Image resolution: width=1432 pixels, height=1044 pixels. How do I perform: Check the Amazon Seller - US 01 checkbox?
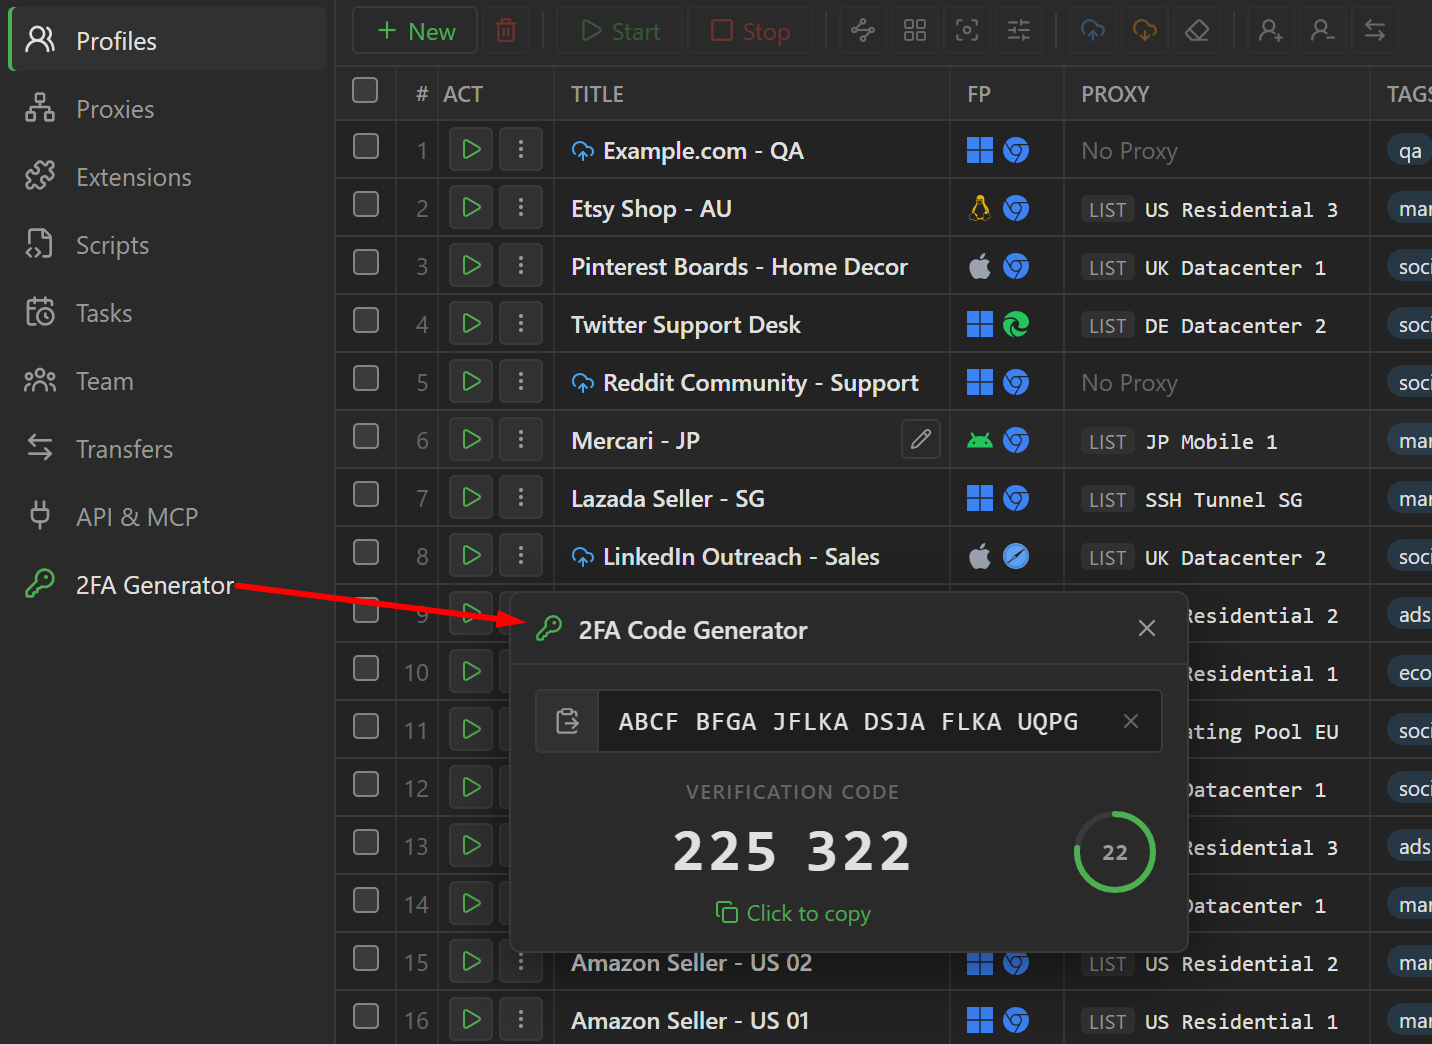pyautogui.click(x=365, y=1017)
